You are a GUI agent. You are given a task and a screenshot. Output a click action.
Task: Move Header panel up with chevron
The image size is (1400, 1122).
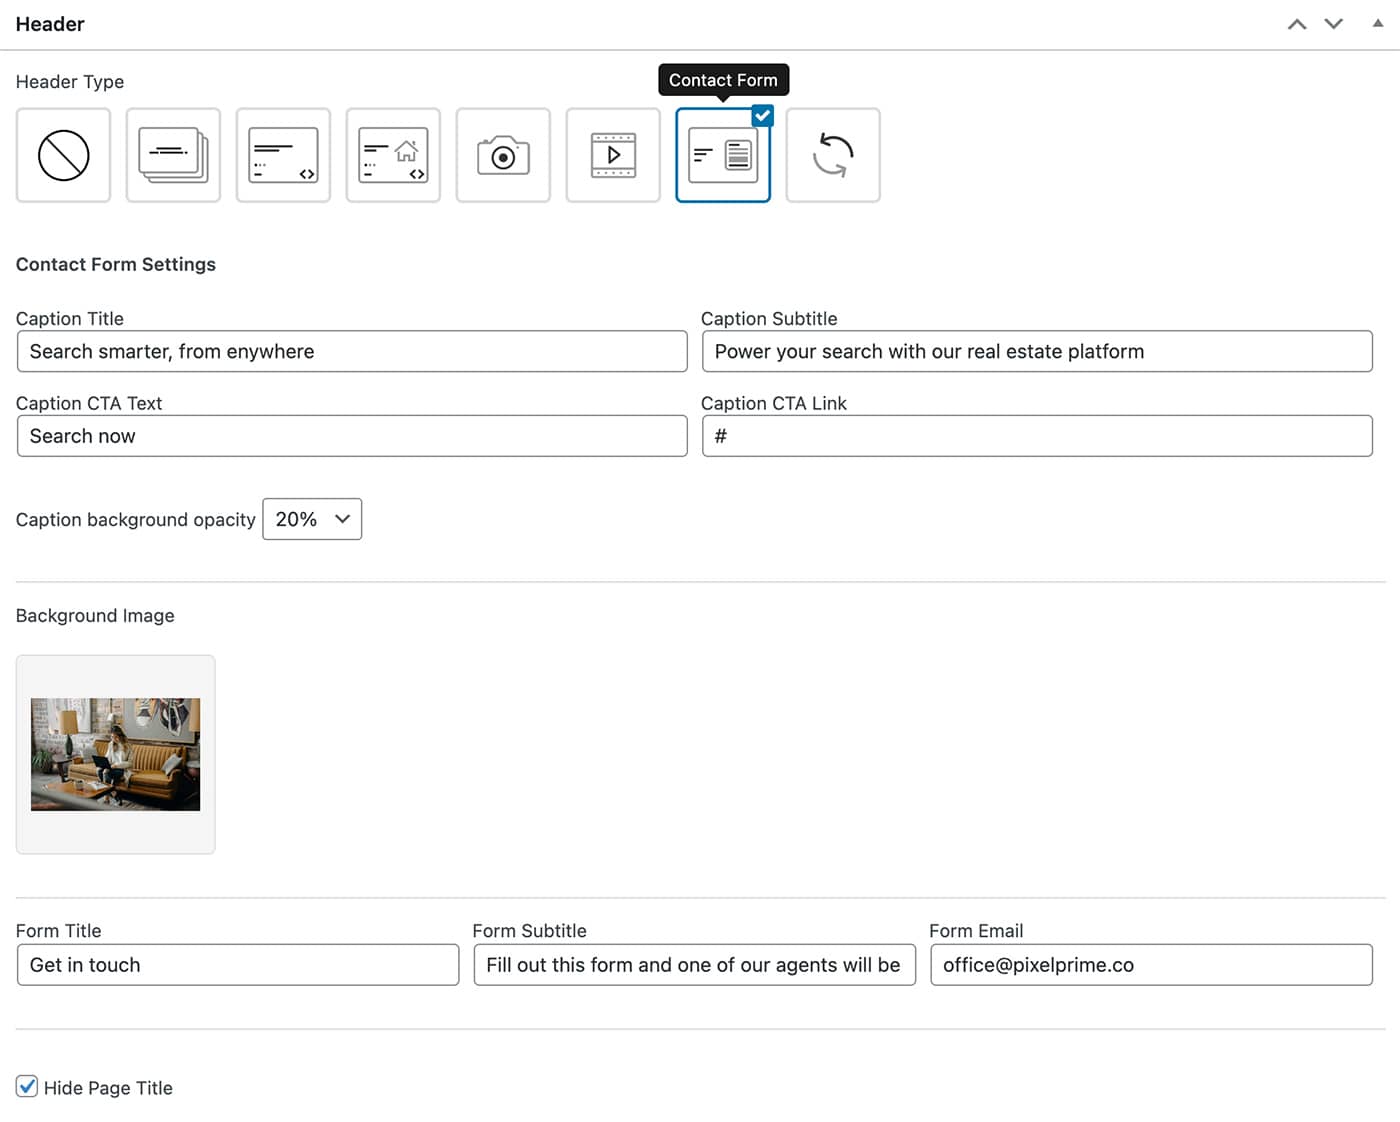(x=1297, y=24)
